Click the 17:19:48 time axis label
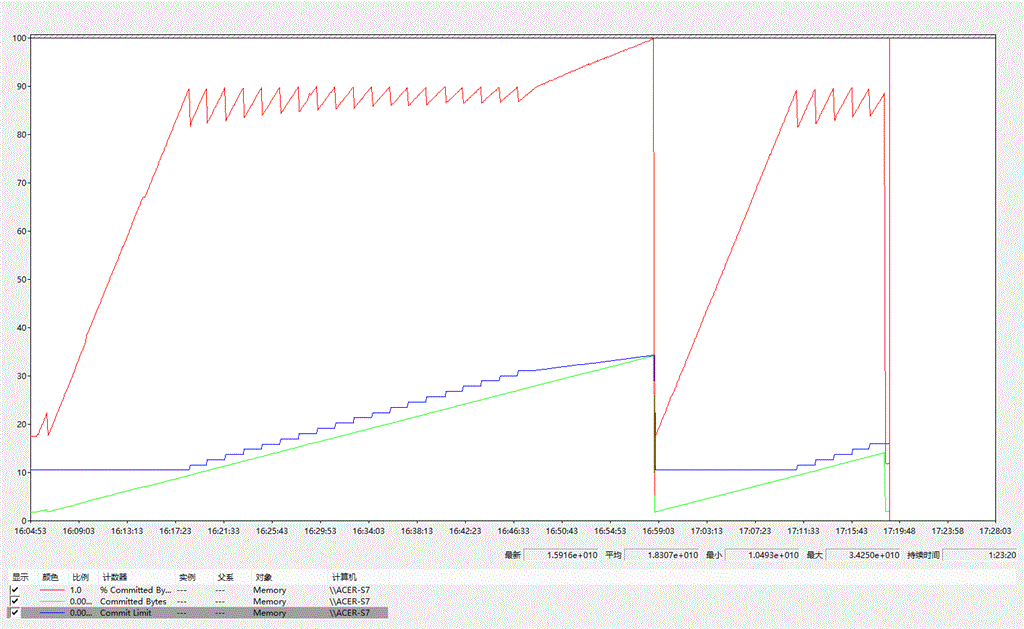Viewport: 1024px width, 629px height. pos(899,531)
